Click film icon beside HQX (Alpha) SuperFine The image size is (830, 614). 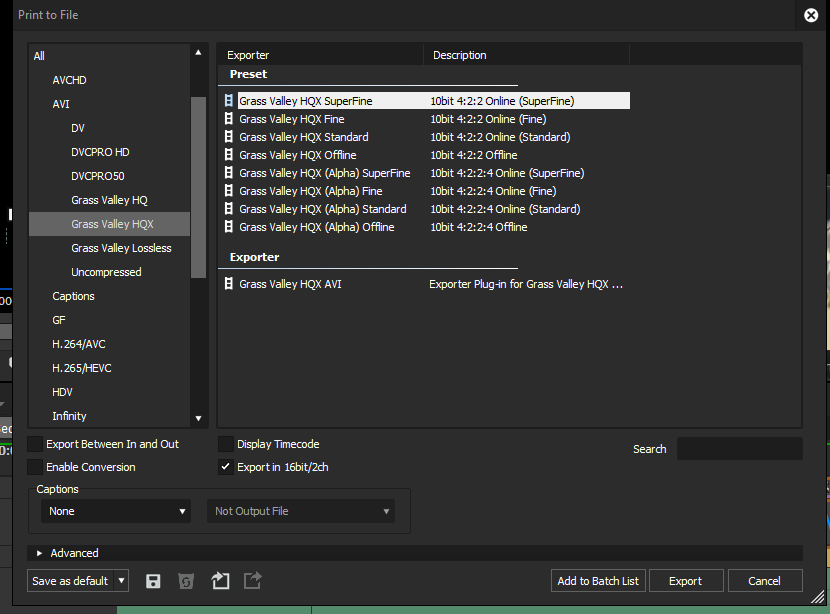pyautogui.click(x=229, y=173)
